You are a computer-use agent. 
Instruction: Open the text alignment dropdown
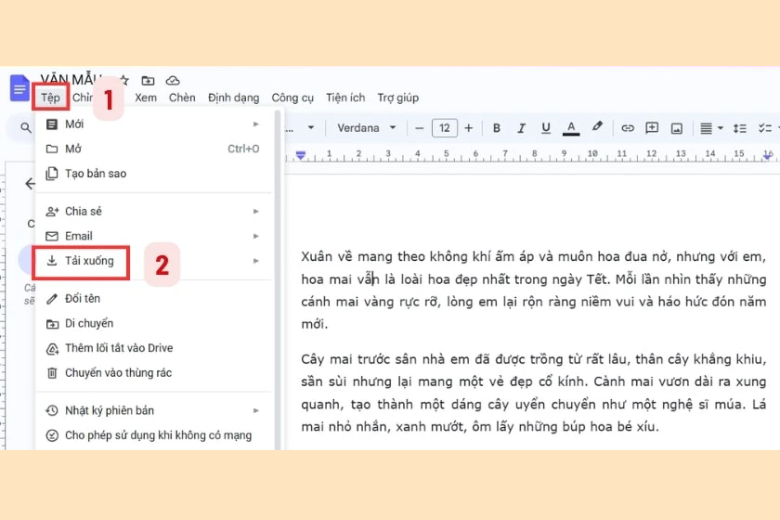point(711,128)
